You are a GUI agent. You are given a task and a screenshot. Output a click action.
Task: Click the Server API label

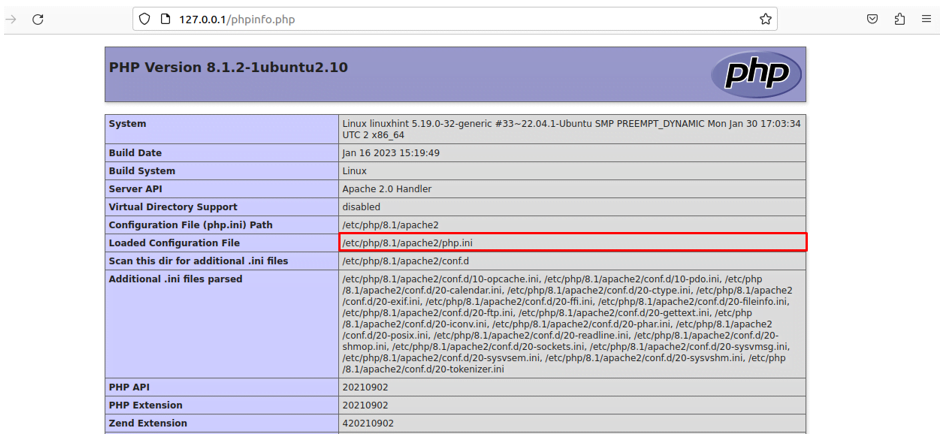tap(135, 189)
